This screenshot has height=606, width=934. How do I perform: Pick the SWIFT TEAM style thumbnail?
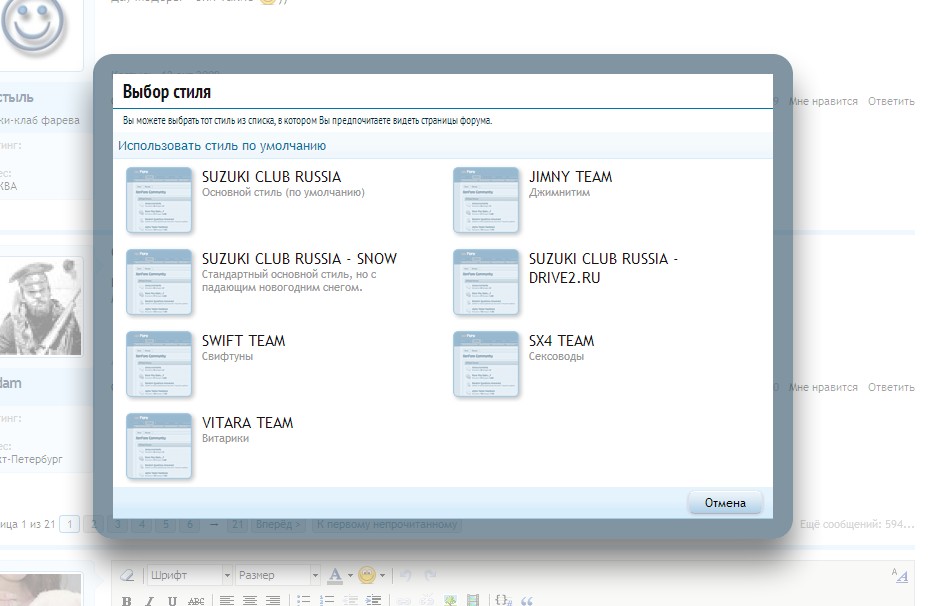click(159, 364)
